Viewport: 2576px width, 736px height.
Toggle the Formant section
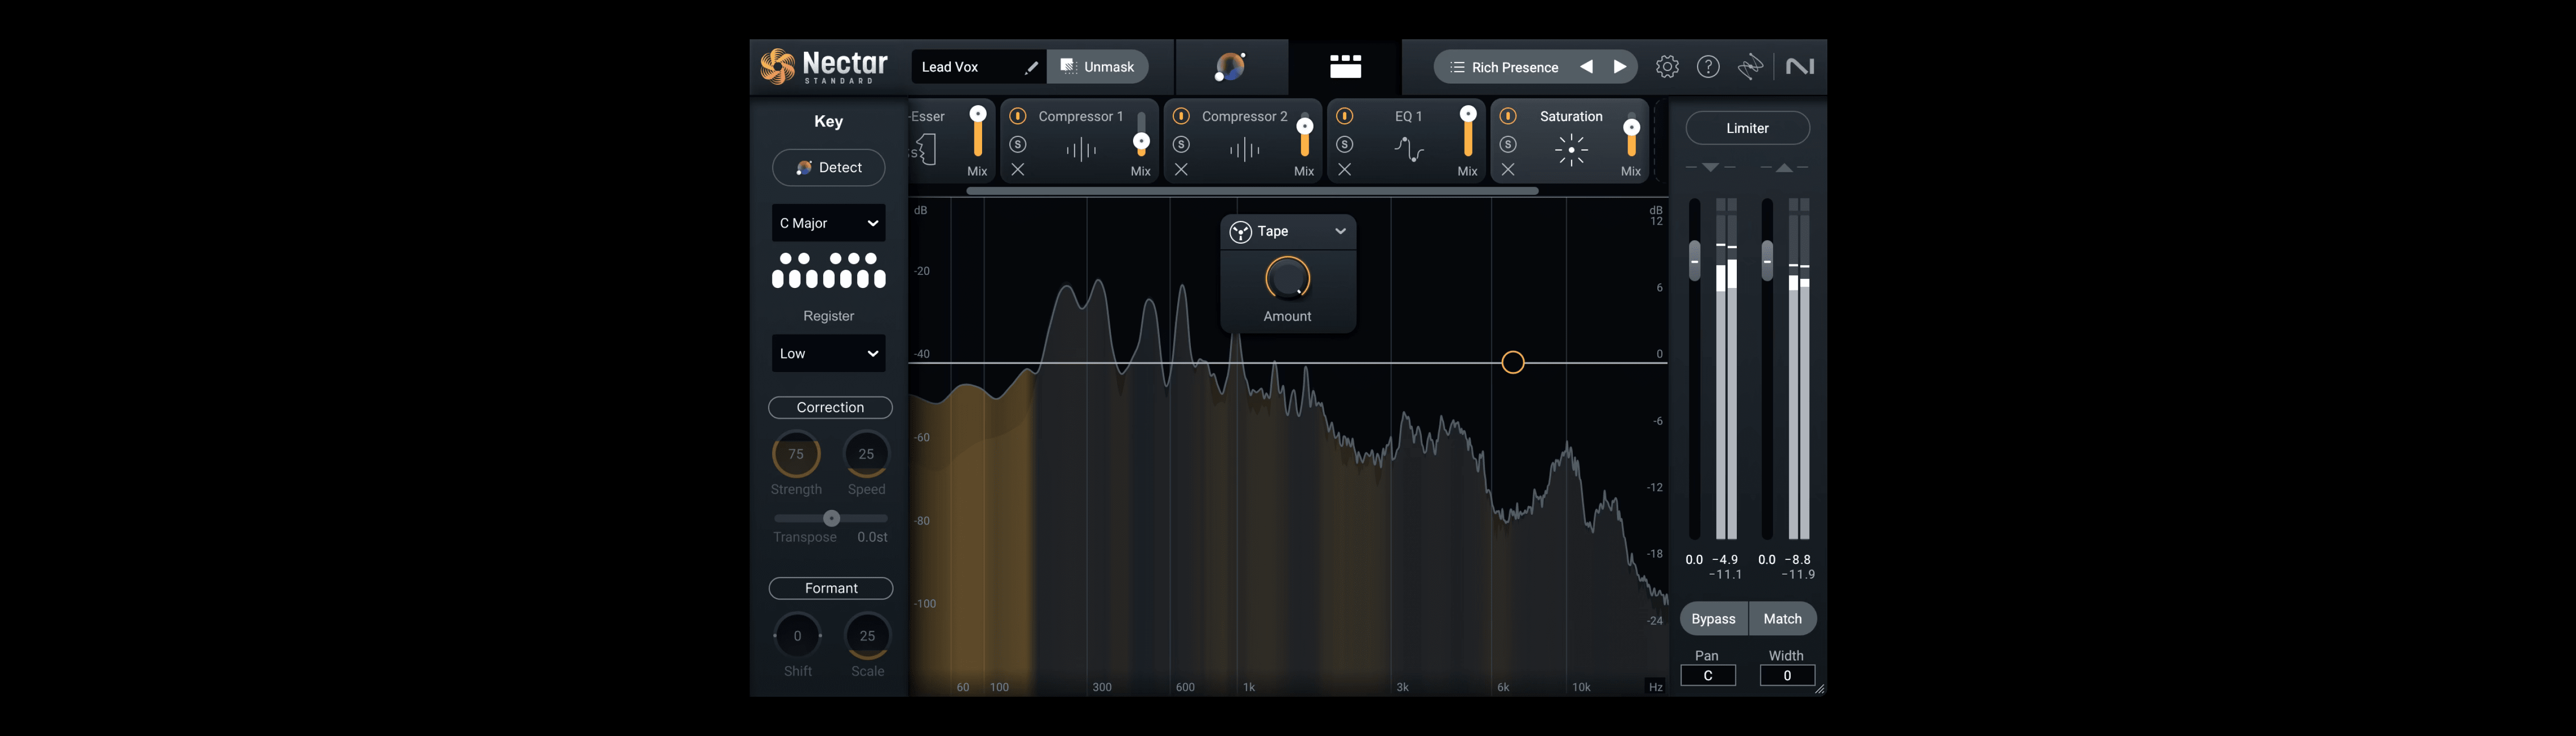pos(830,588)
